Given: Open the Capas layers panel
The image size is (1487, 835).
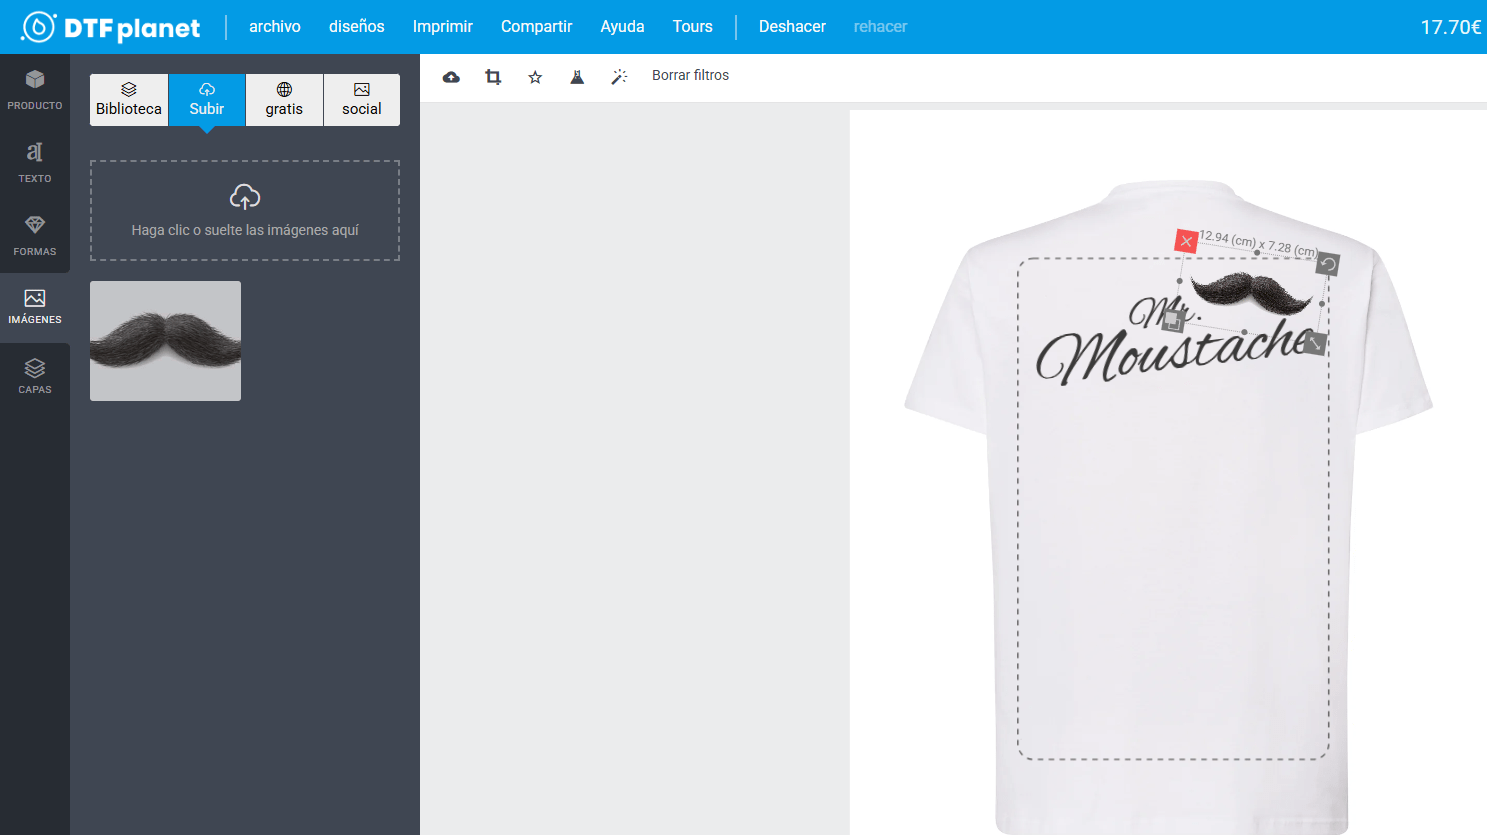Looking at the screenshot, I should [x=35, y=376].
